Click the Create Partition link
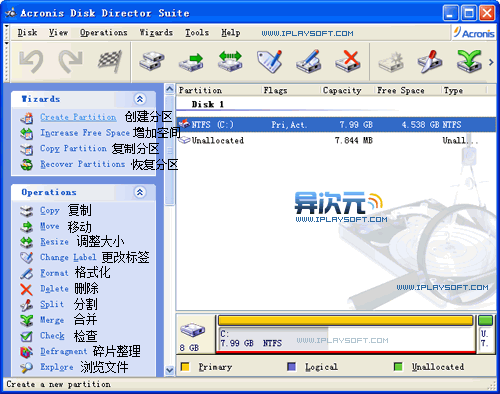 coord(78,117)
